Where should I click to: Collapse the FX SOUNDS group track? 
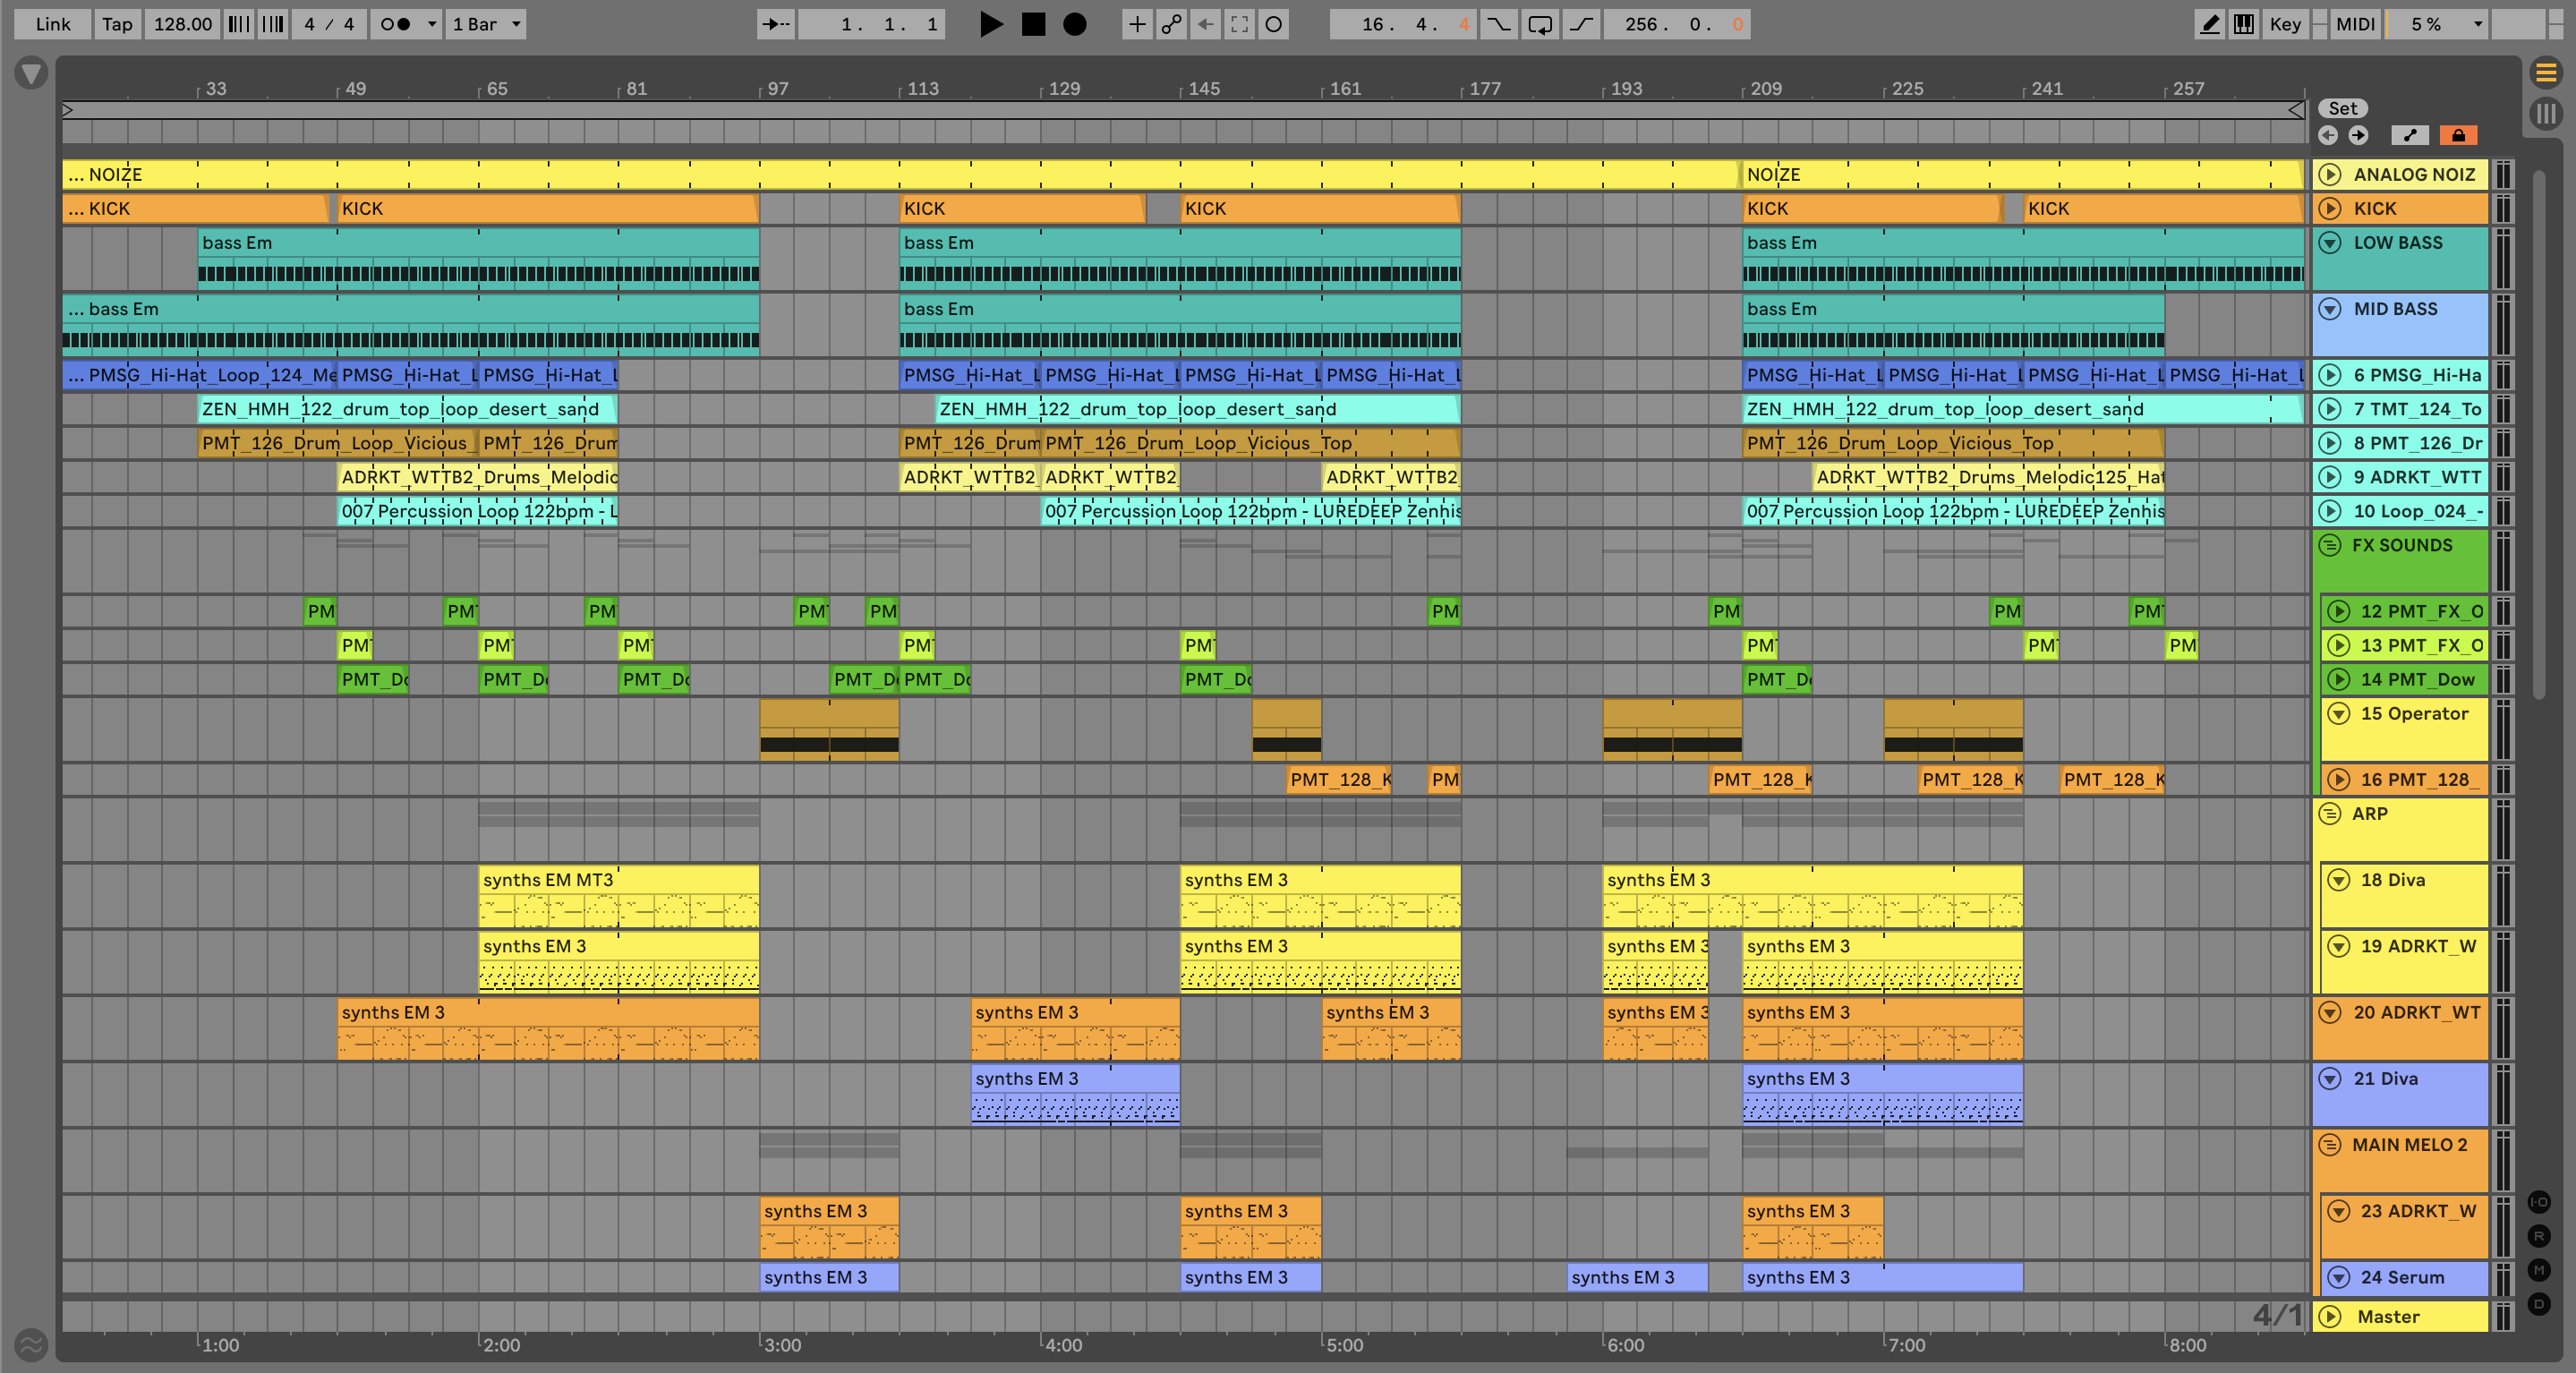click(2330, 545)
